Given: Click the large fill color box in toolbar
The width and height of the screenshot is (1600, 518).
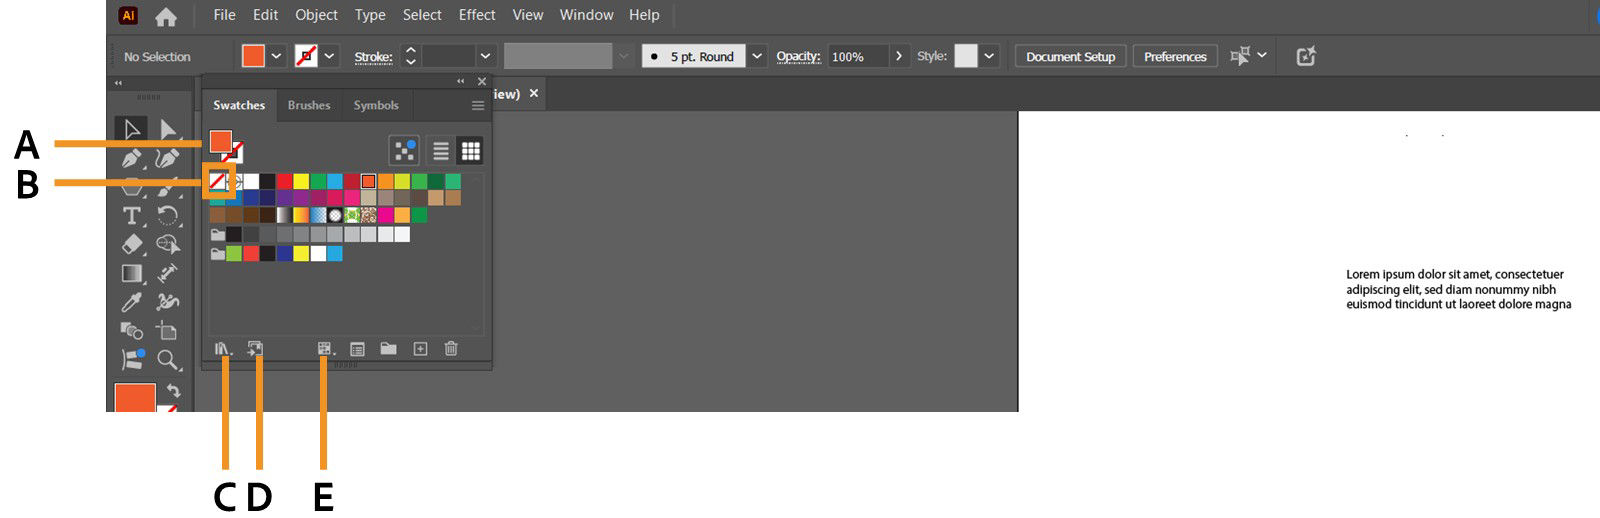Looking at the screenshot, I should [x=135, y=397].
